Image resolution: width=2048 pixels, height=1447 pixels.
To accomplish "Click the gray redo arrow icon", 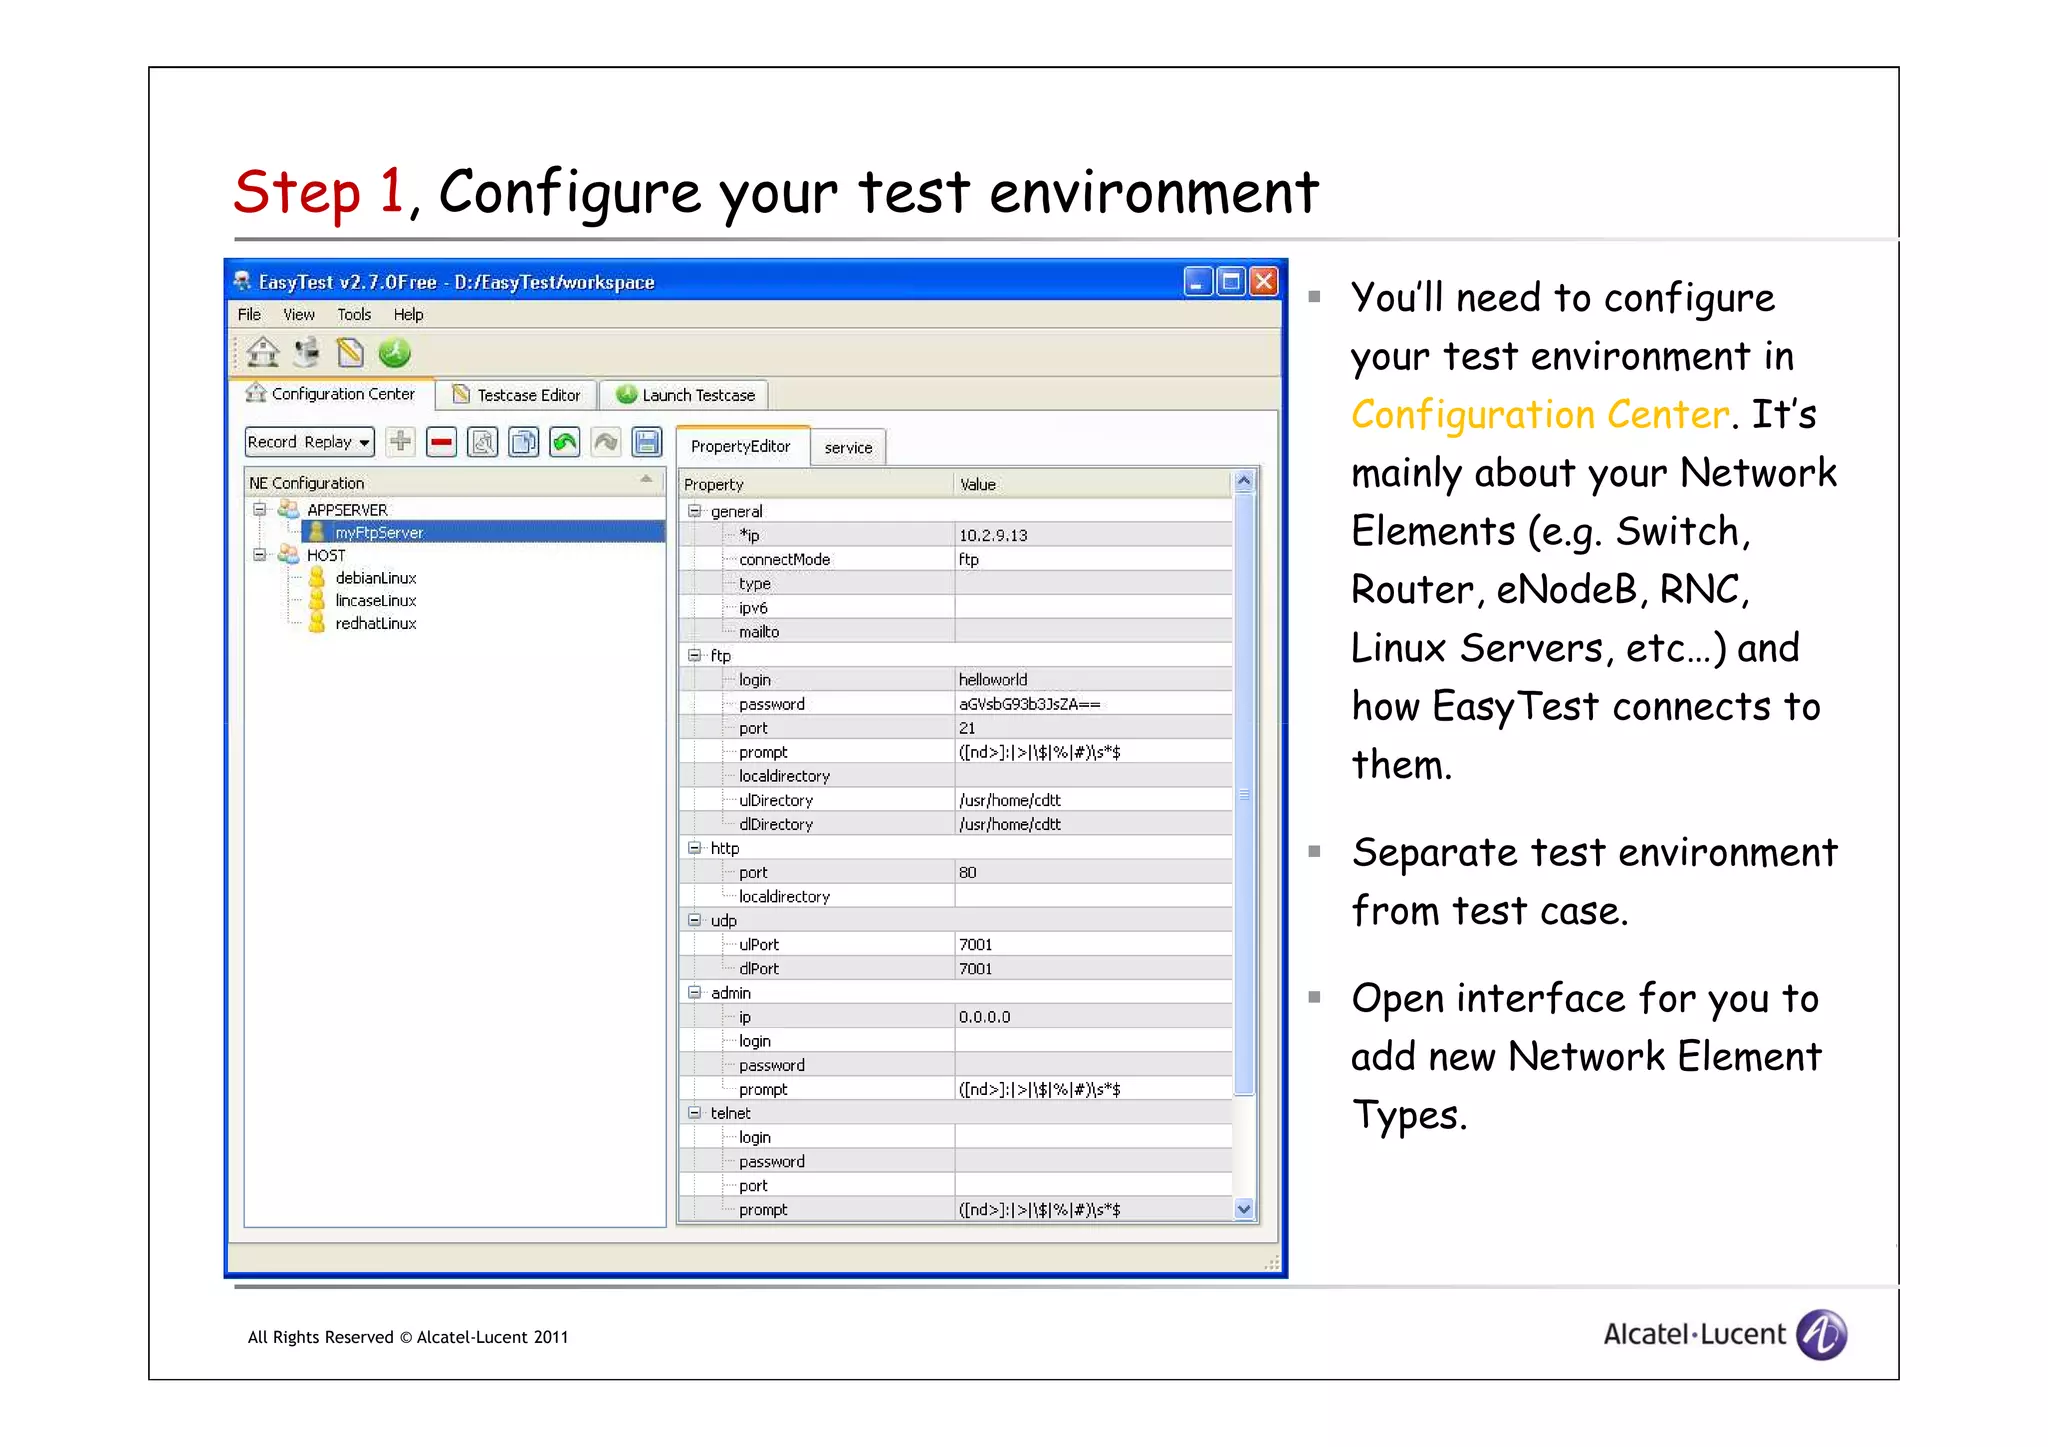I will [606, 441].
